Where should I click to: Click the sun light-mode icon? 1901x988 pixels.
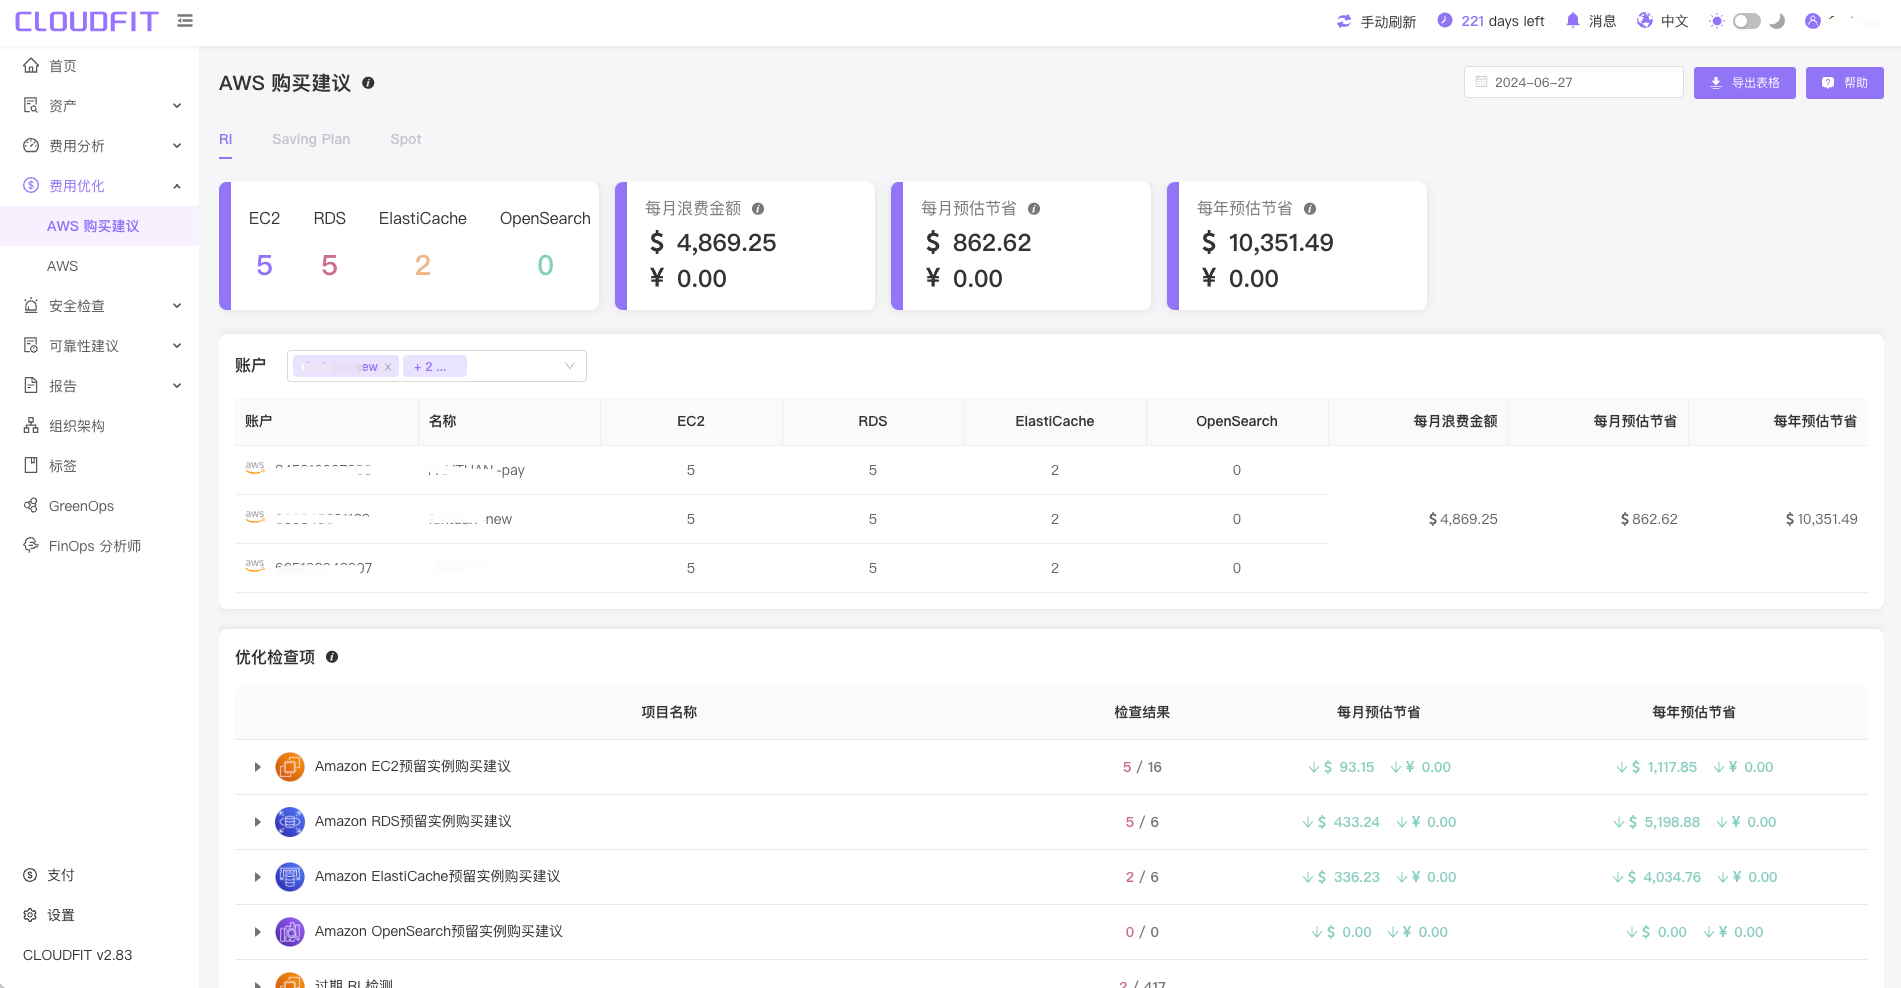[1717, 21]
